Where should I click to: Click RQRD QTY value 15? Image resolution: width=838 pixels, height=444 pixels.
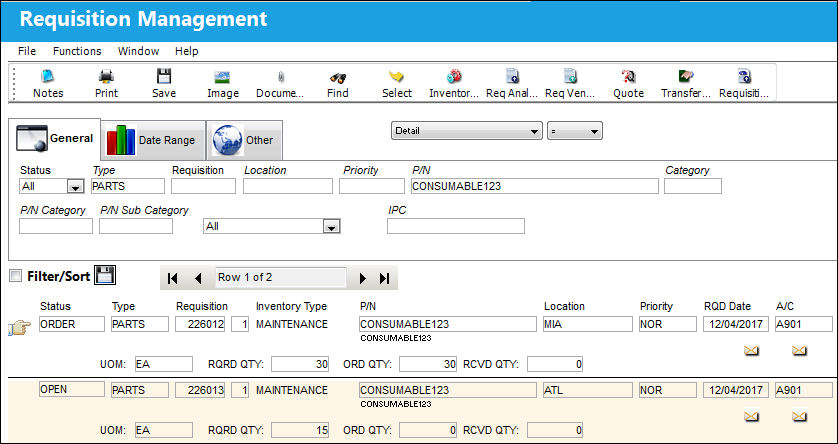click(300, 430)
